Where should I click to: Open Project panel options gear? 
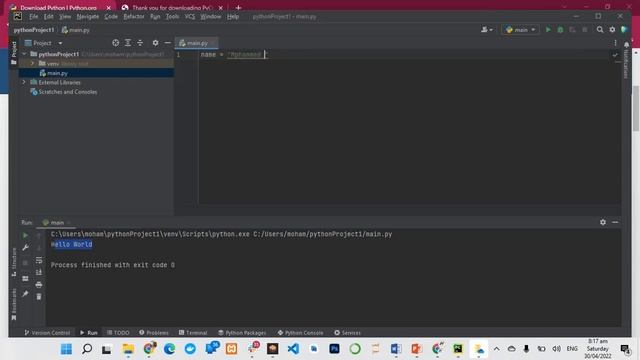(x=156, y=43)
